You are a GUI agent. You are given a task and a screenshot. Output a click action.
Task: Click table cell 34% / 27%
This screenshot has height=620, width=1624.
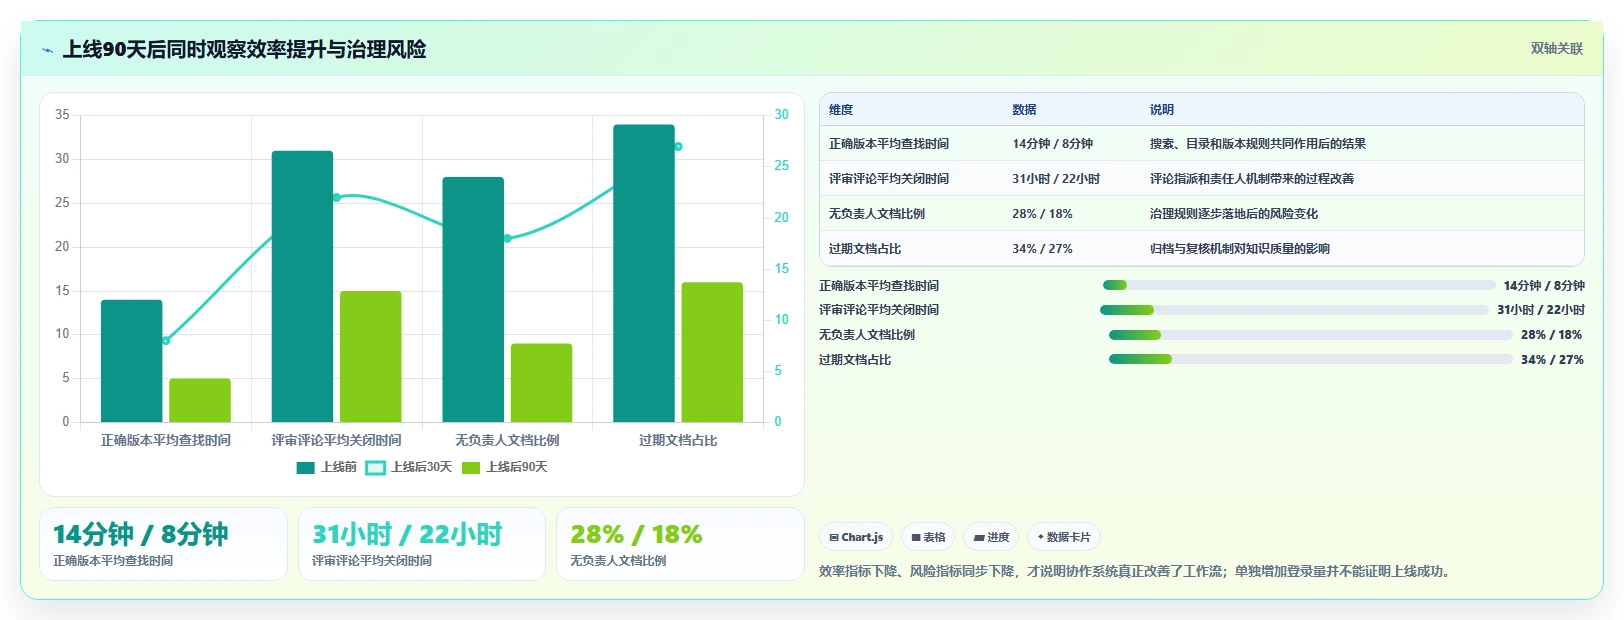pyautogui.click(x=1042, y=249)
